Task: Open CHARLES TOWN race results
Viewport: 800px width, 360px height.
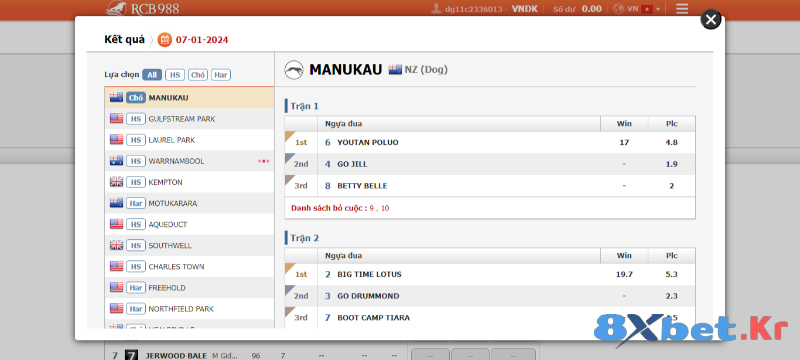Action: (189, 266)
